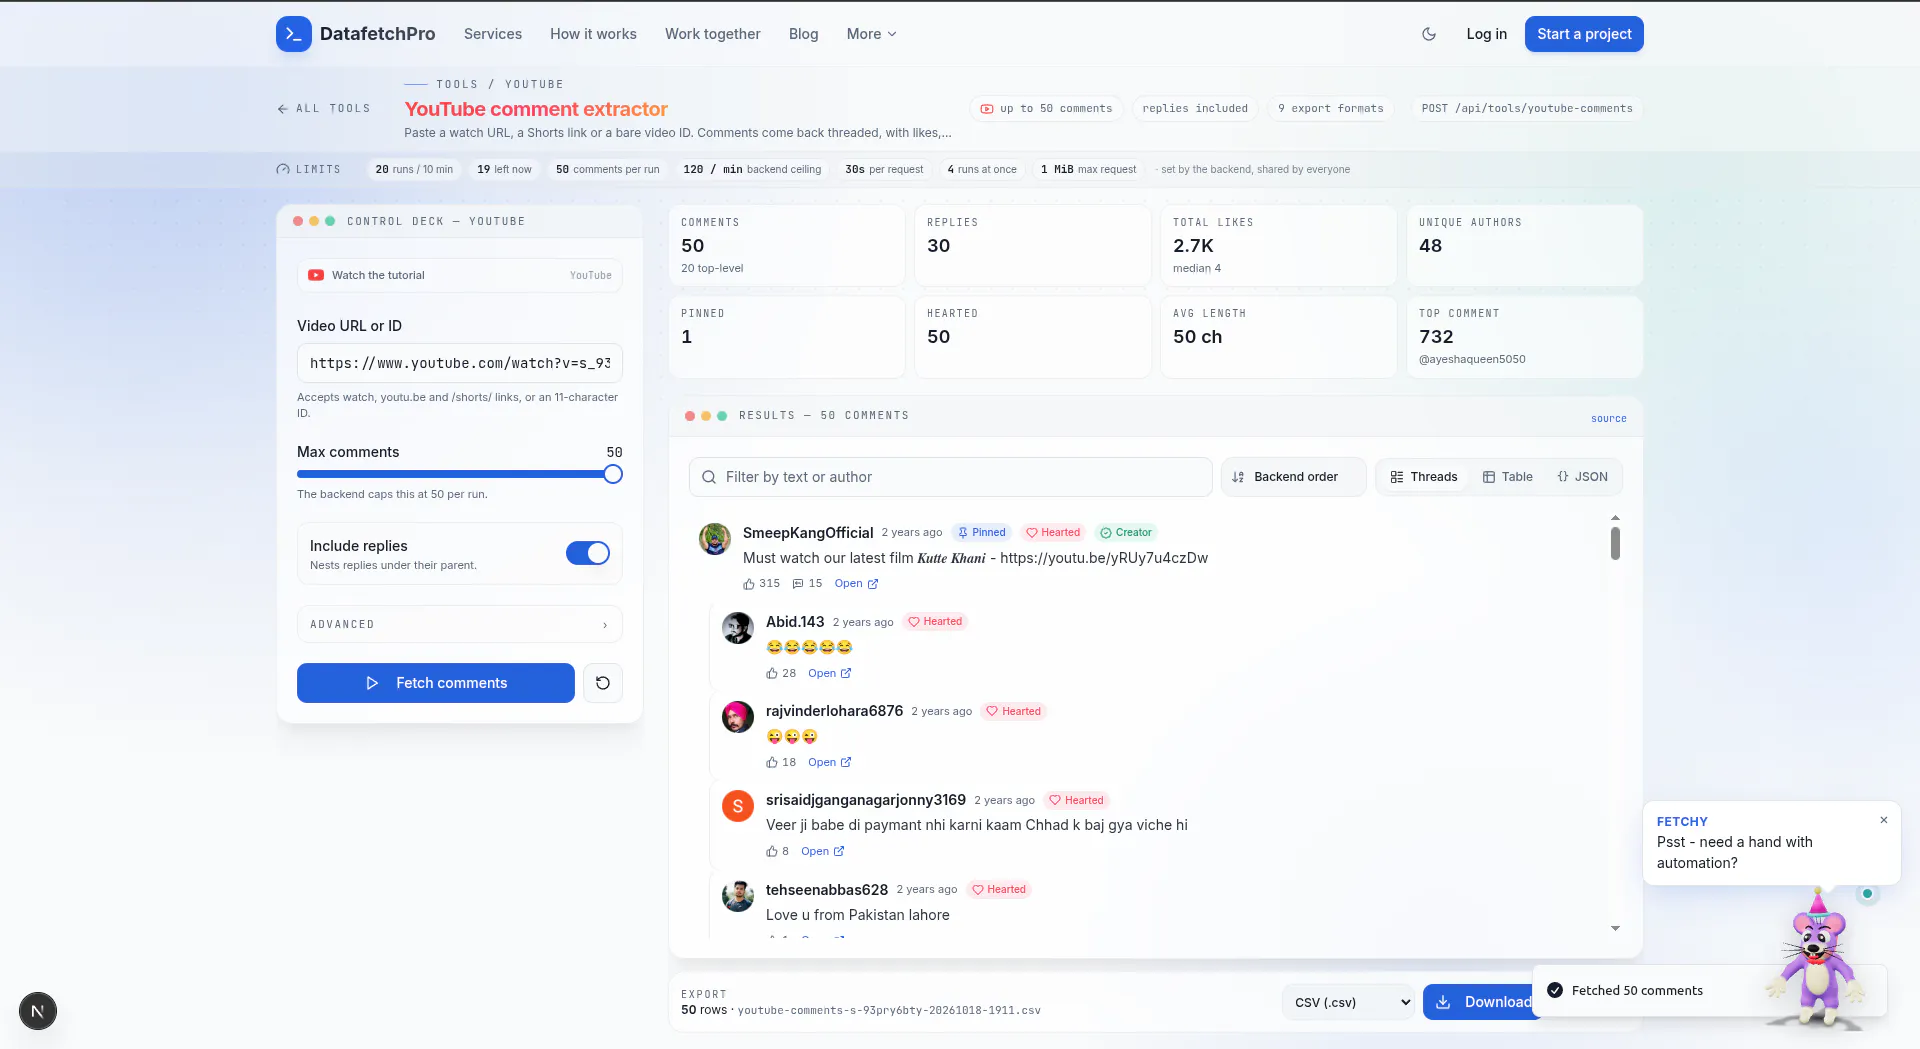This screenshot has height=1049, width=1920.
Task: Open the Backend order sort dropdown
Action: pyautogui.click(x=1294, y=477)
